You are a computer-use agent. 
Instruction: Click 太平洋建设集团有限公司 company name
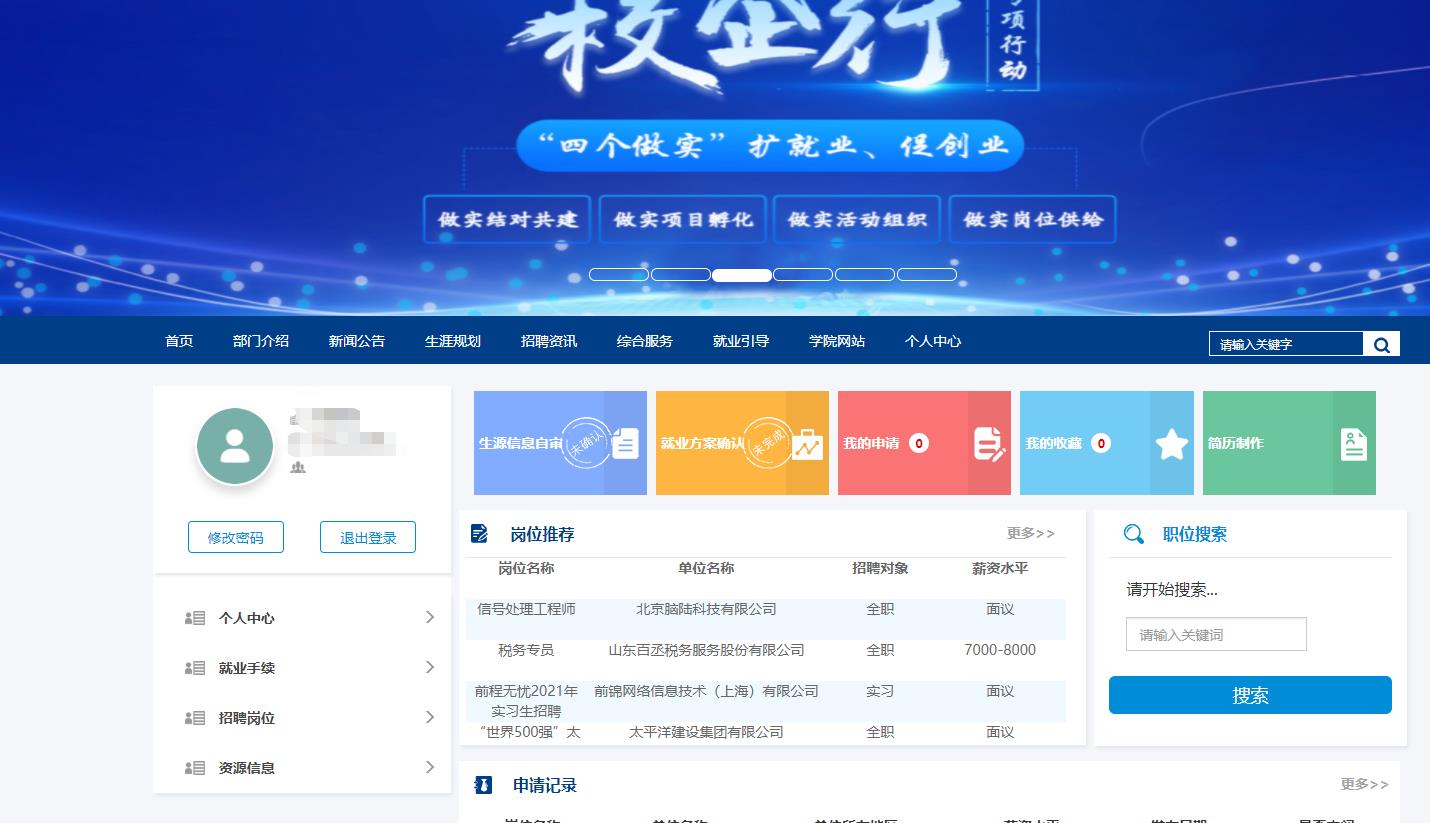[x=706, y=732]
